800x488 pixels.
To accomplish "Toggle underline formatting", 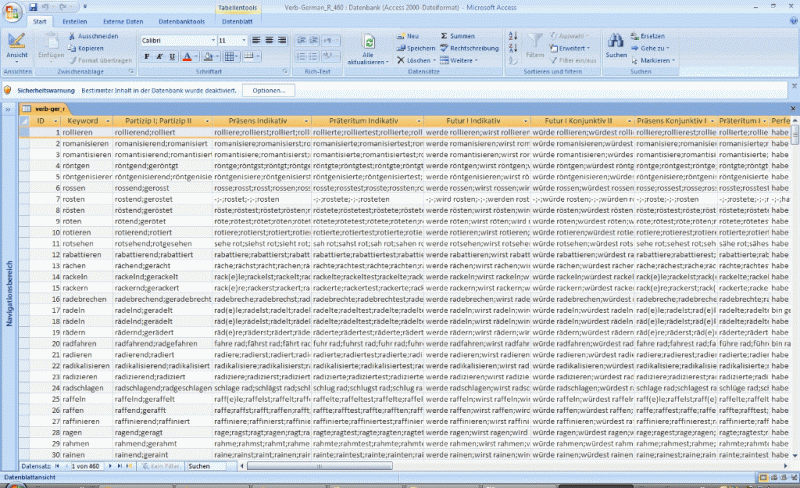I will point(172,57).
